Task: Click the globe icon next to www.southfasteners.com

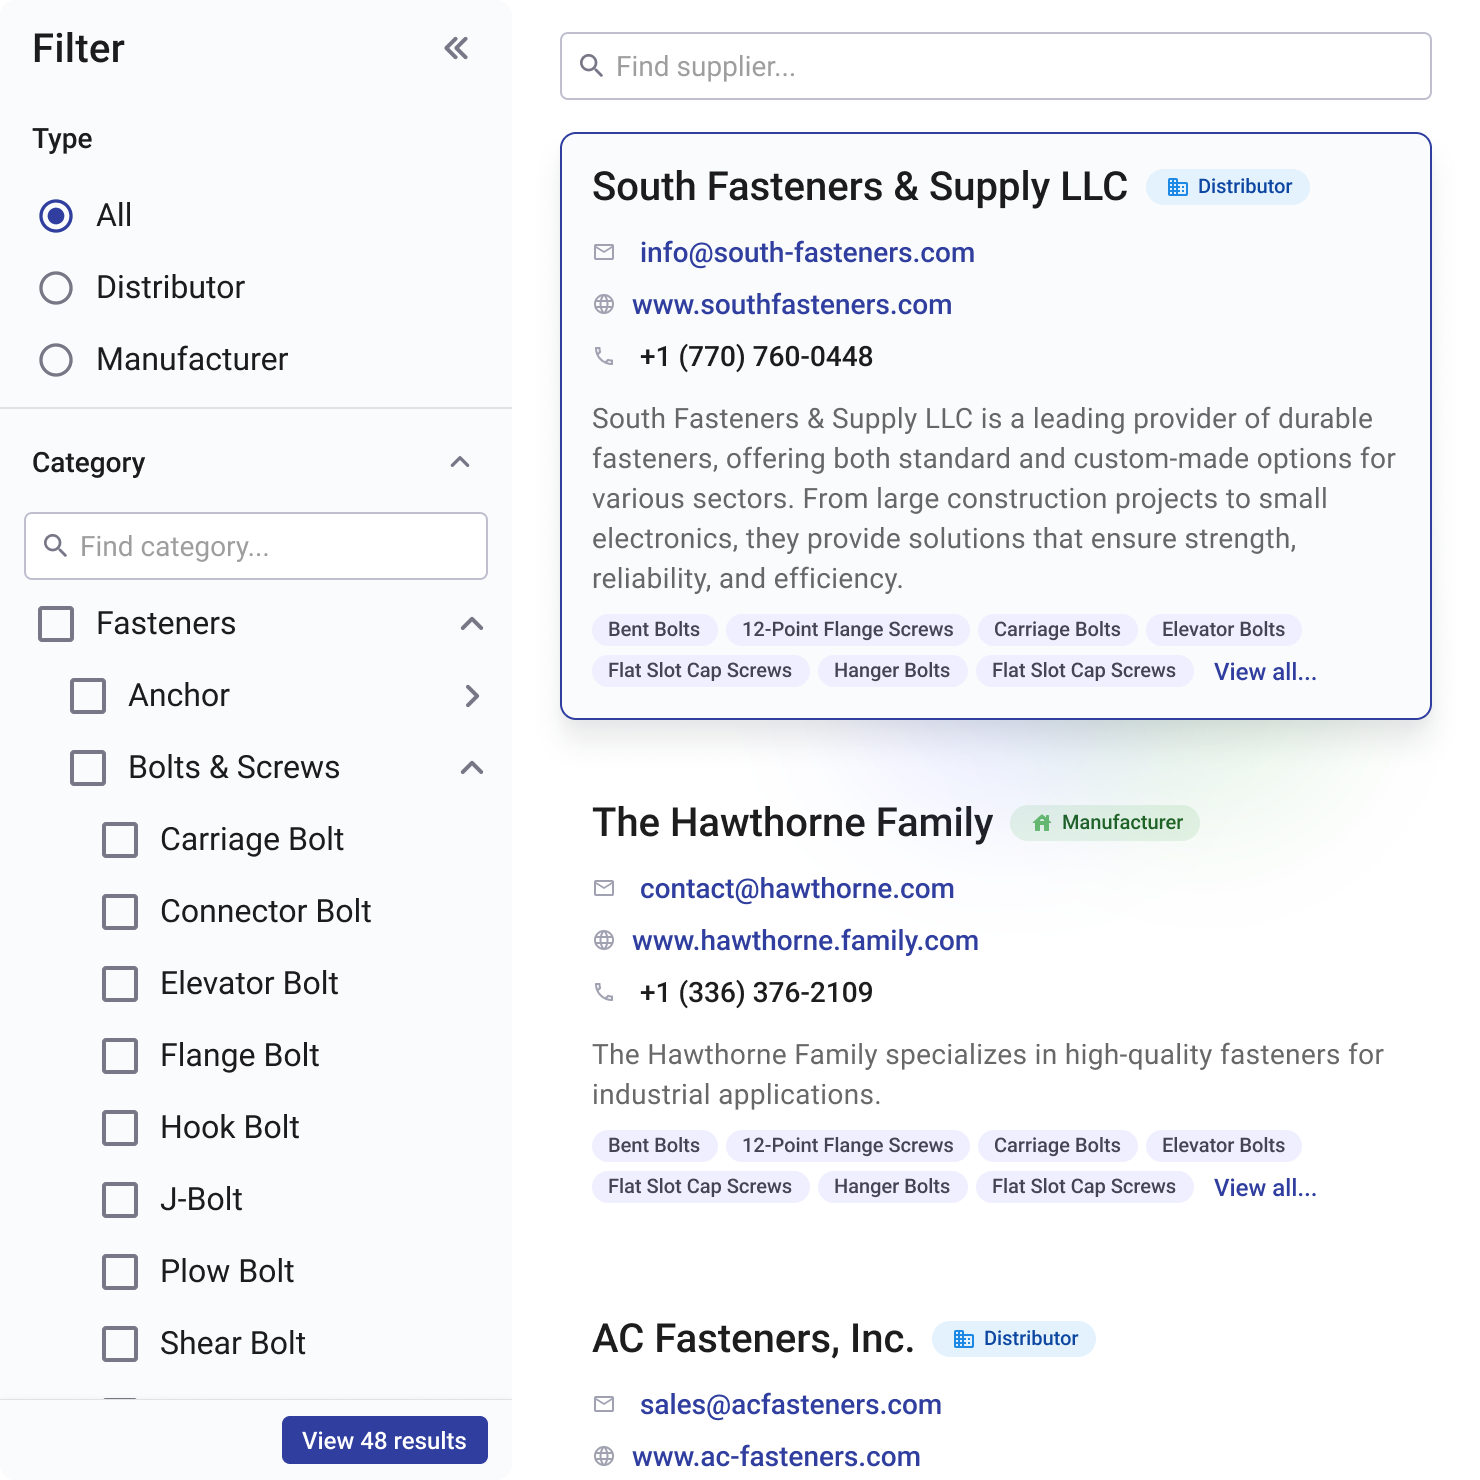Action: (605, 305)
